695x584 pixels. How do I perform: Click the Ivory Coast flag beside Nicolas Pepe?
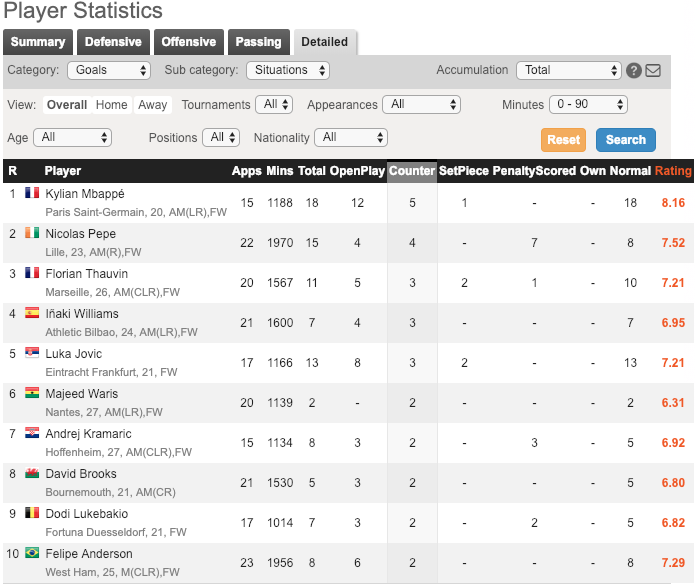click(x=32, y=234)
